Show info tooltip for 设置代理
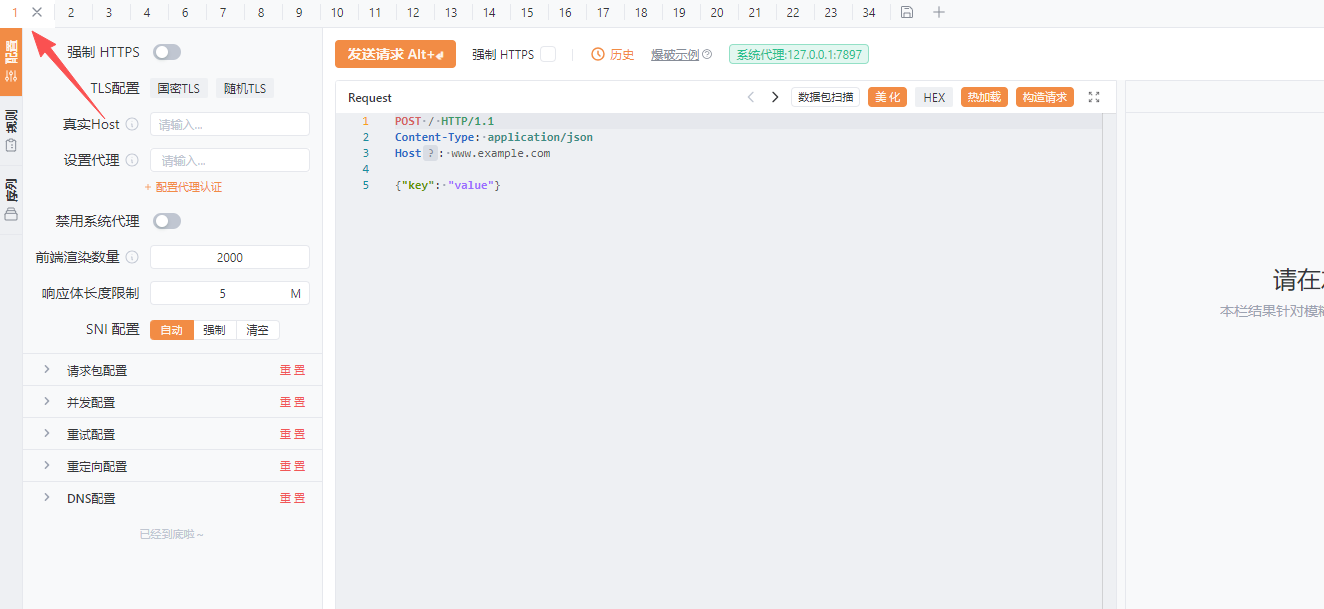This screenshot has width=1324, height=609. [x=132, y=161]
